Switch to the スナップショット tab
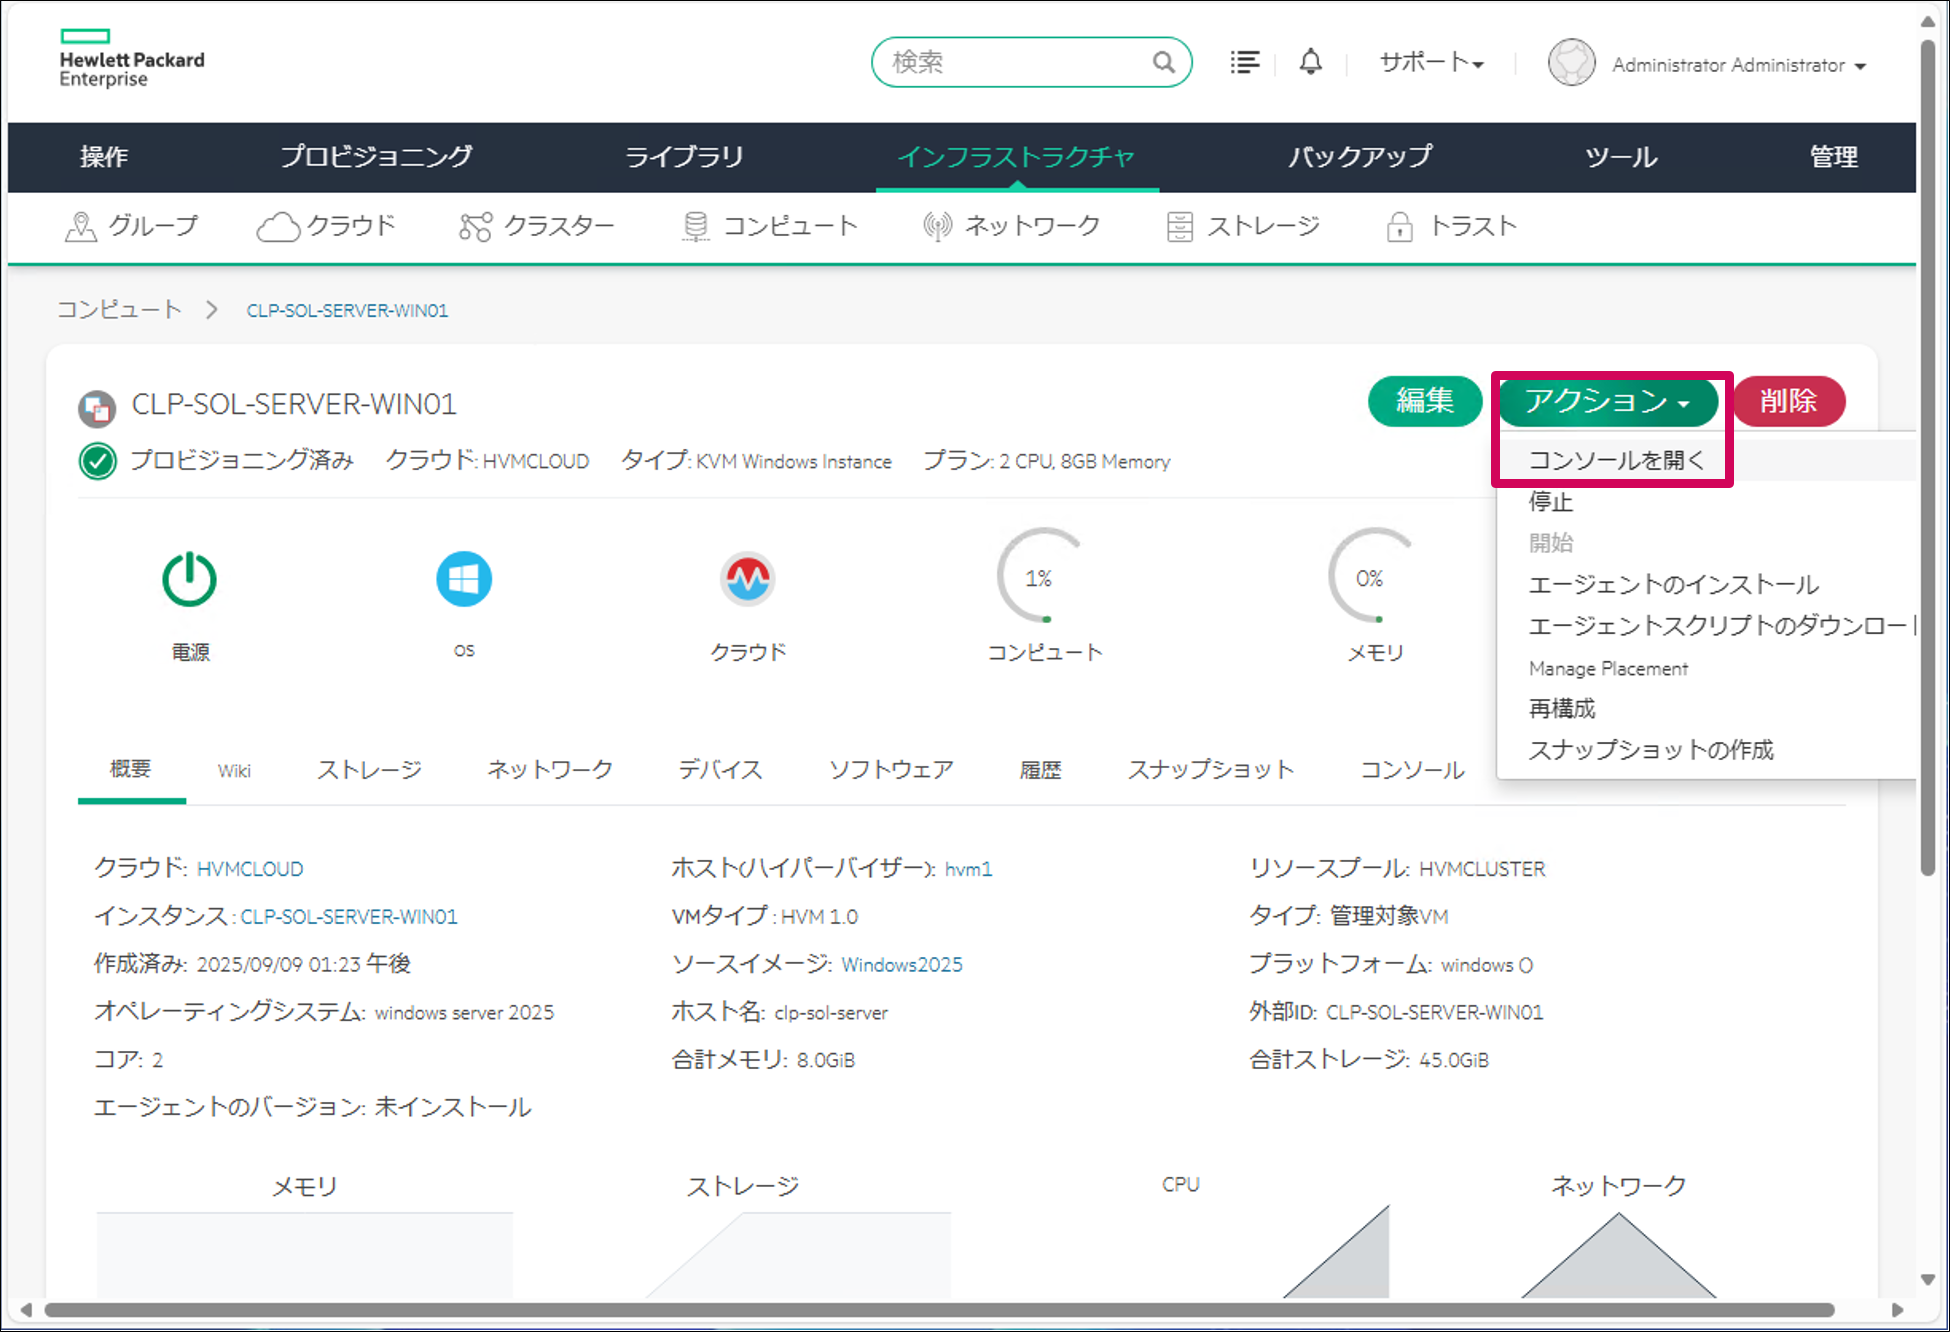1950x1332 pixels. (1210, 769)
